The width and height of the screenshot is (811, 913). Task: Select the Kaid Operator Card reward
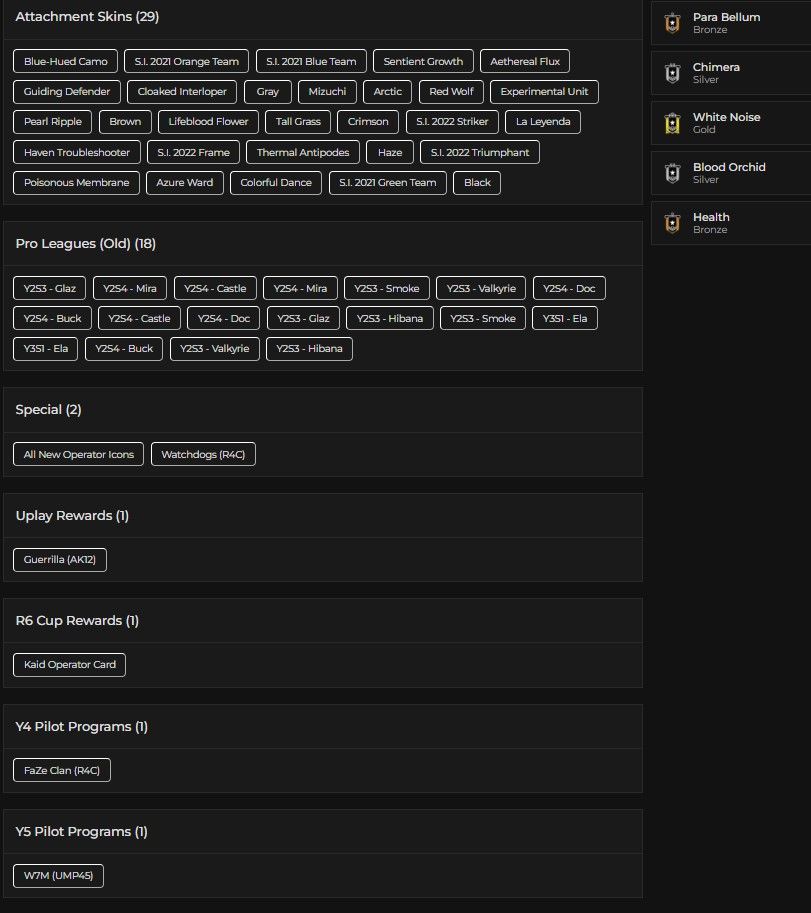coord(69,664)
